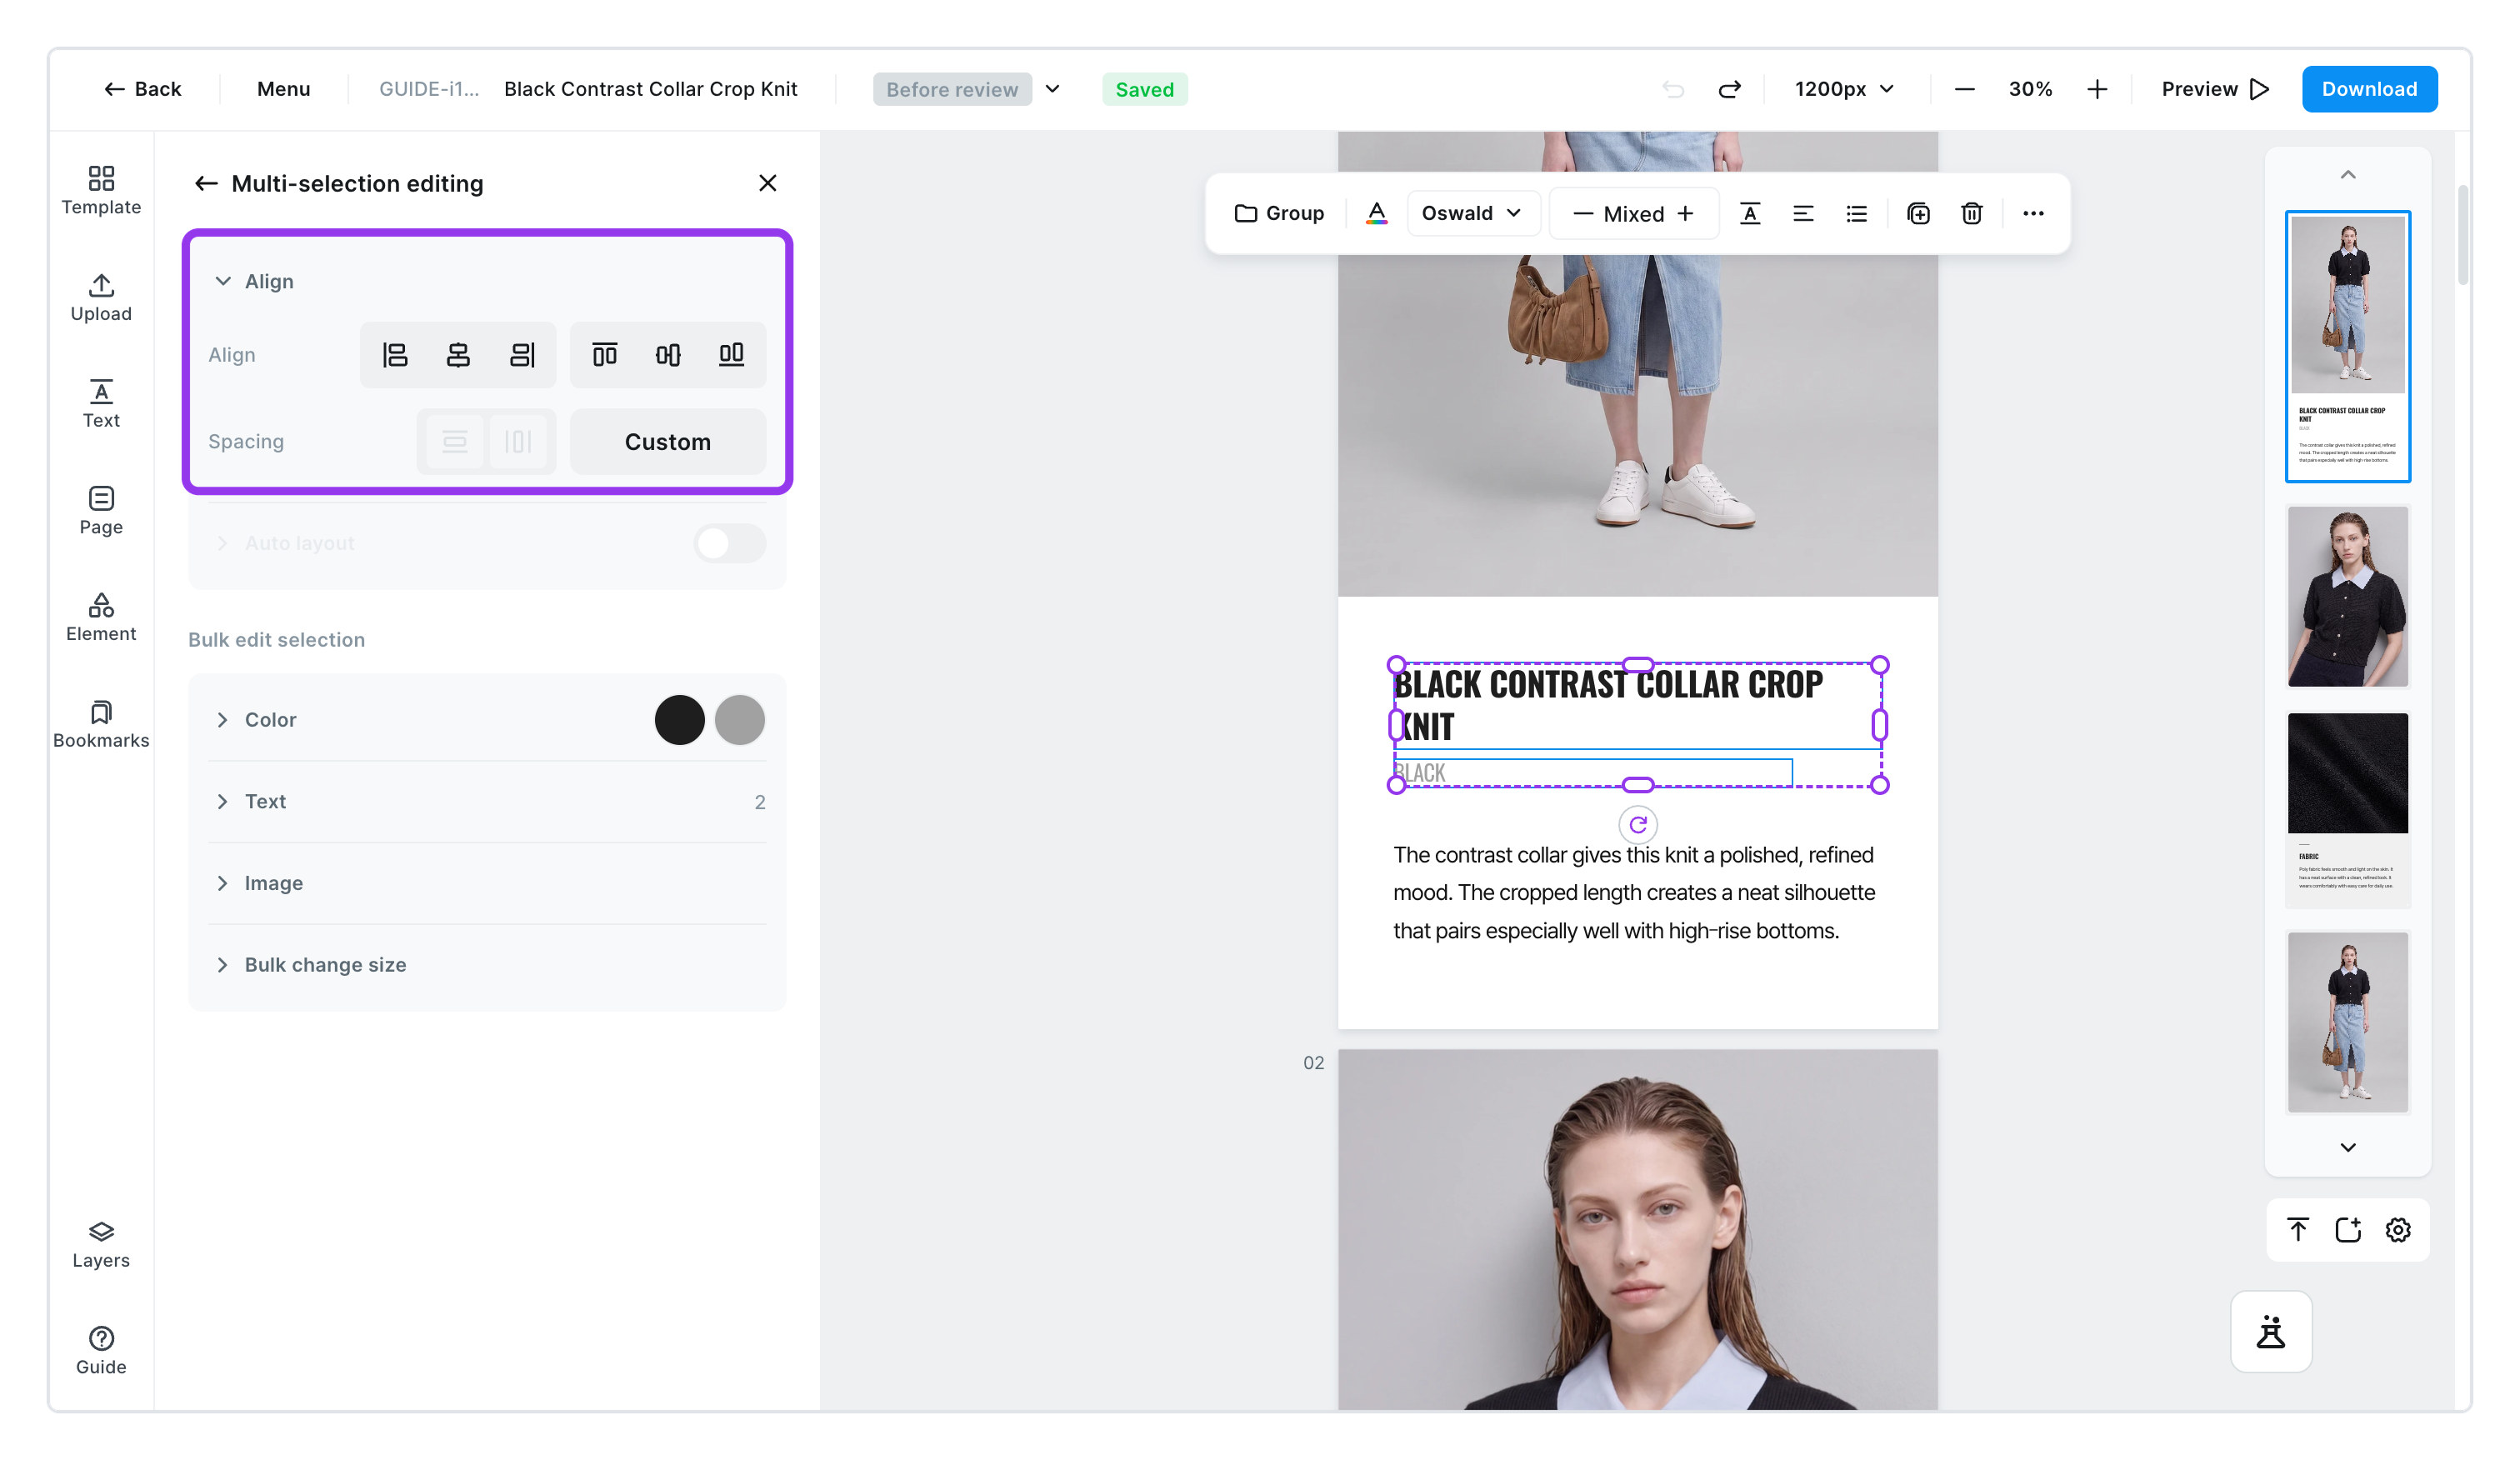The height and width of the screenshot is (1460, 2520).
Task: Expand the Text bulk edit section
Action: [x=222, y=802]
